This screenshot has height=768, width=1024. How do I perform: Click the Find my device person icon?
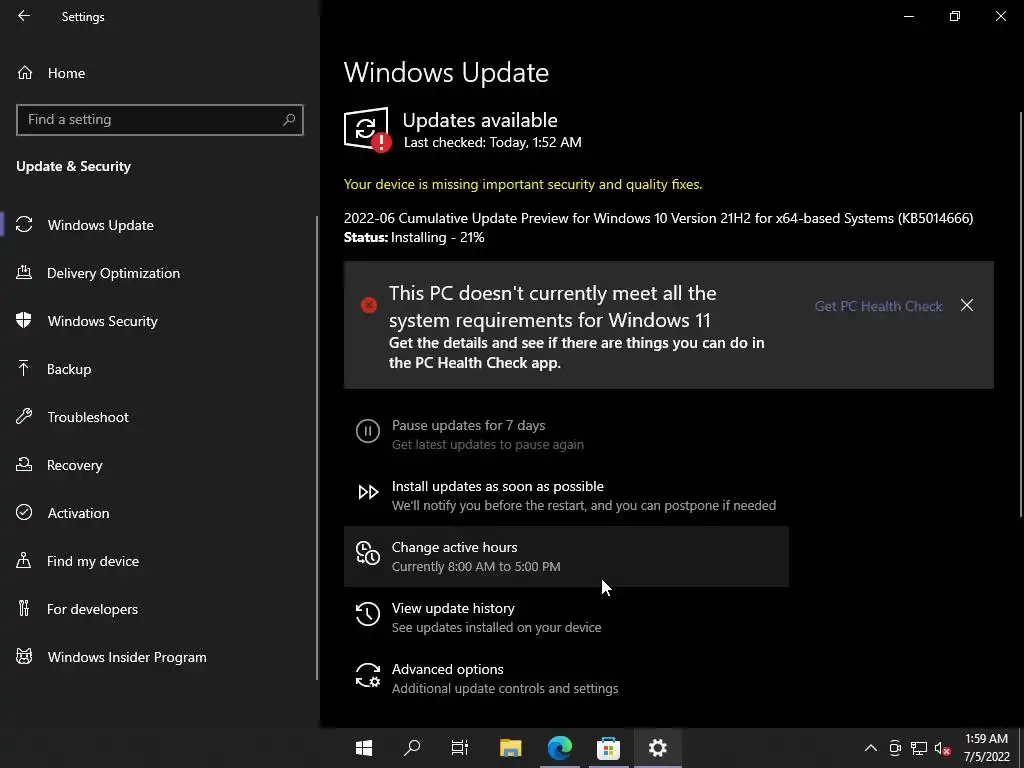click(24, 560)
